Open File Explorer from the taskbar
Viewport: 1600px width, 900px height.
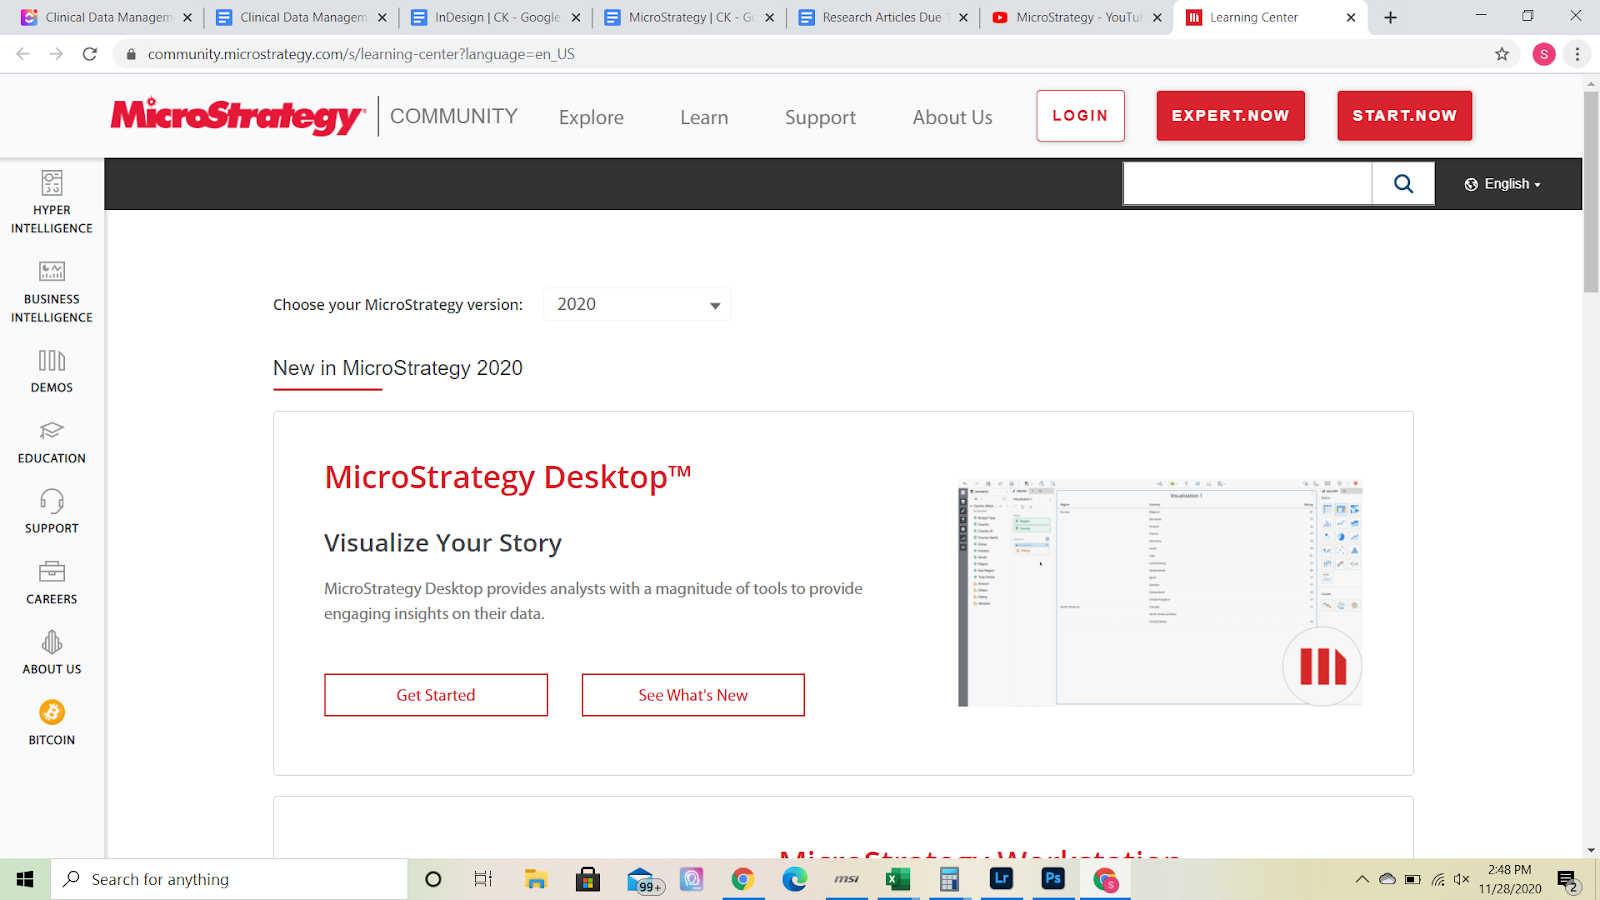click(x=536, y=879)
